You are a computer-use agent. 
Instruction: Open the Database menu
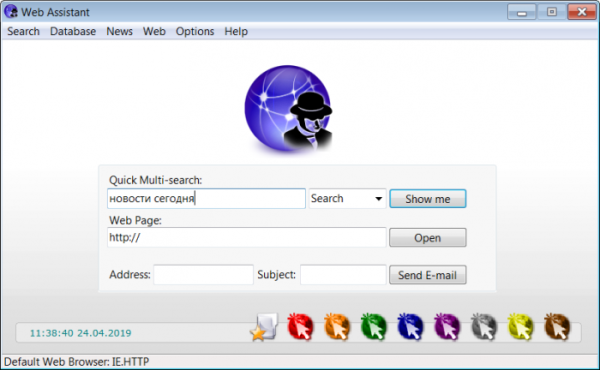click(x=73, y=31)
